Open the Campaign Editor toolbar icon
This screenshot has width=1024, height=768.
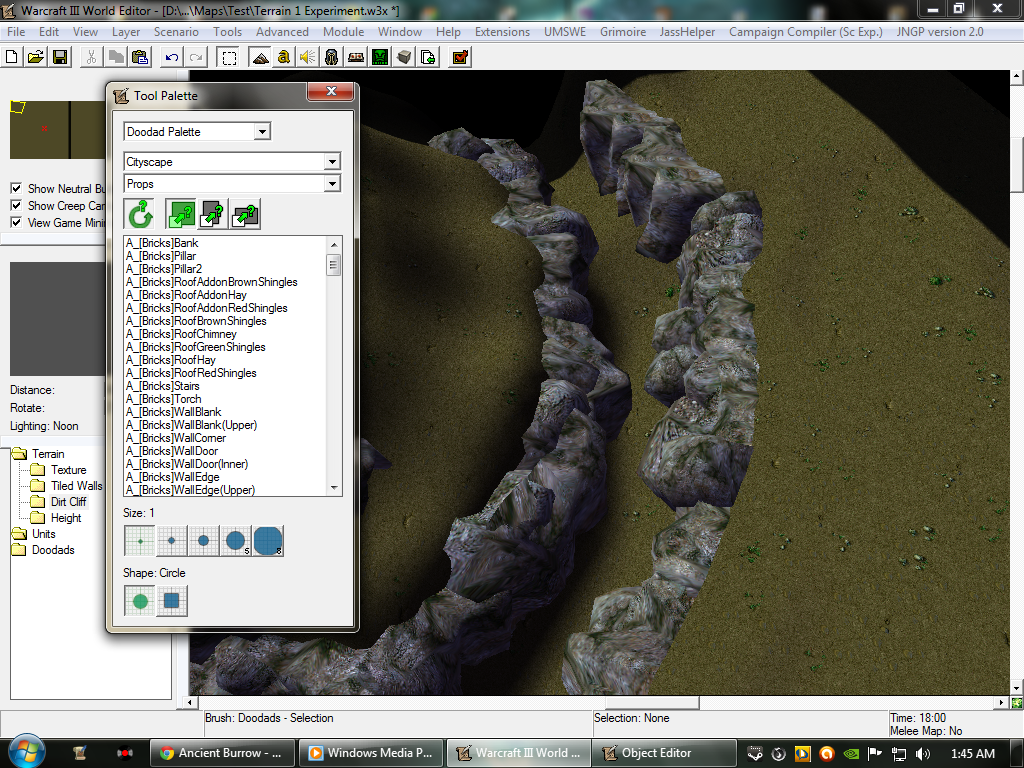coord(356,57)
